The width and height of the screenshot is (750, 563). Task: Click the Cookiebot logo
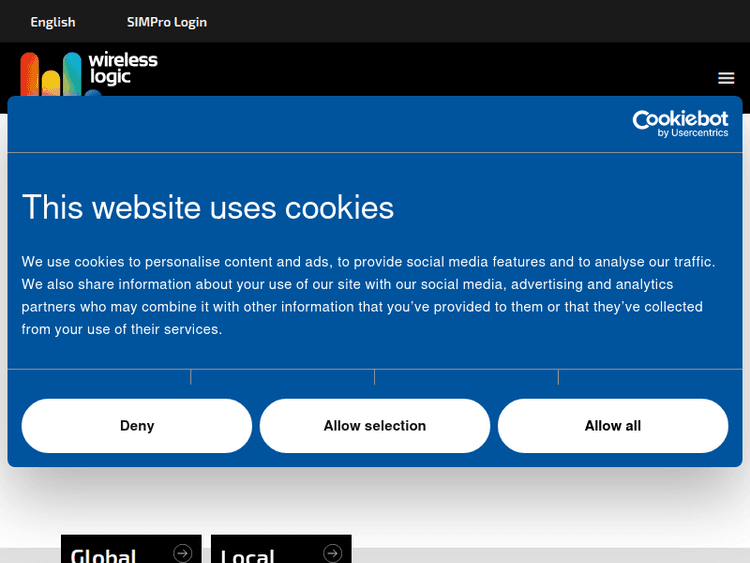click(x=680, y=120)
